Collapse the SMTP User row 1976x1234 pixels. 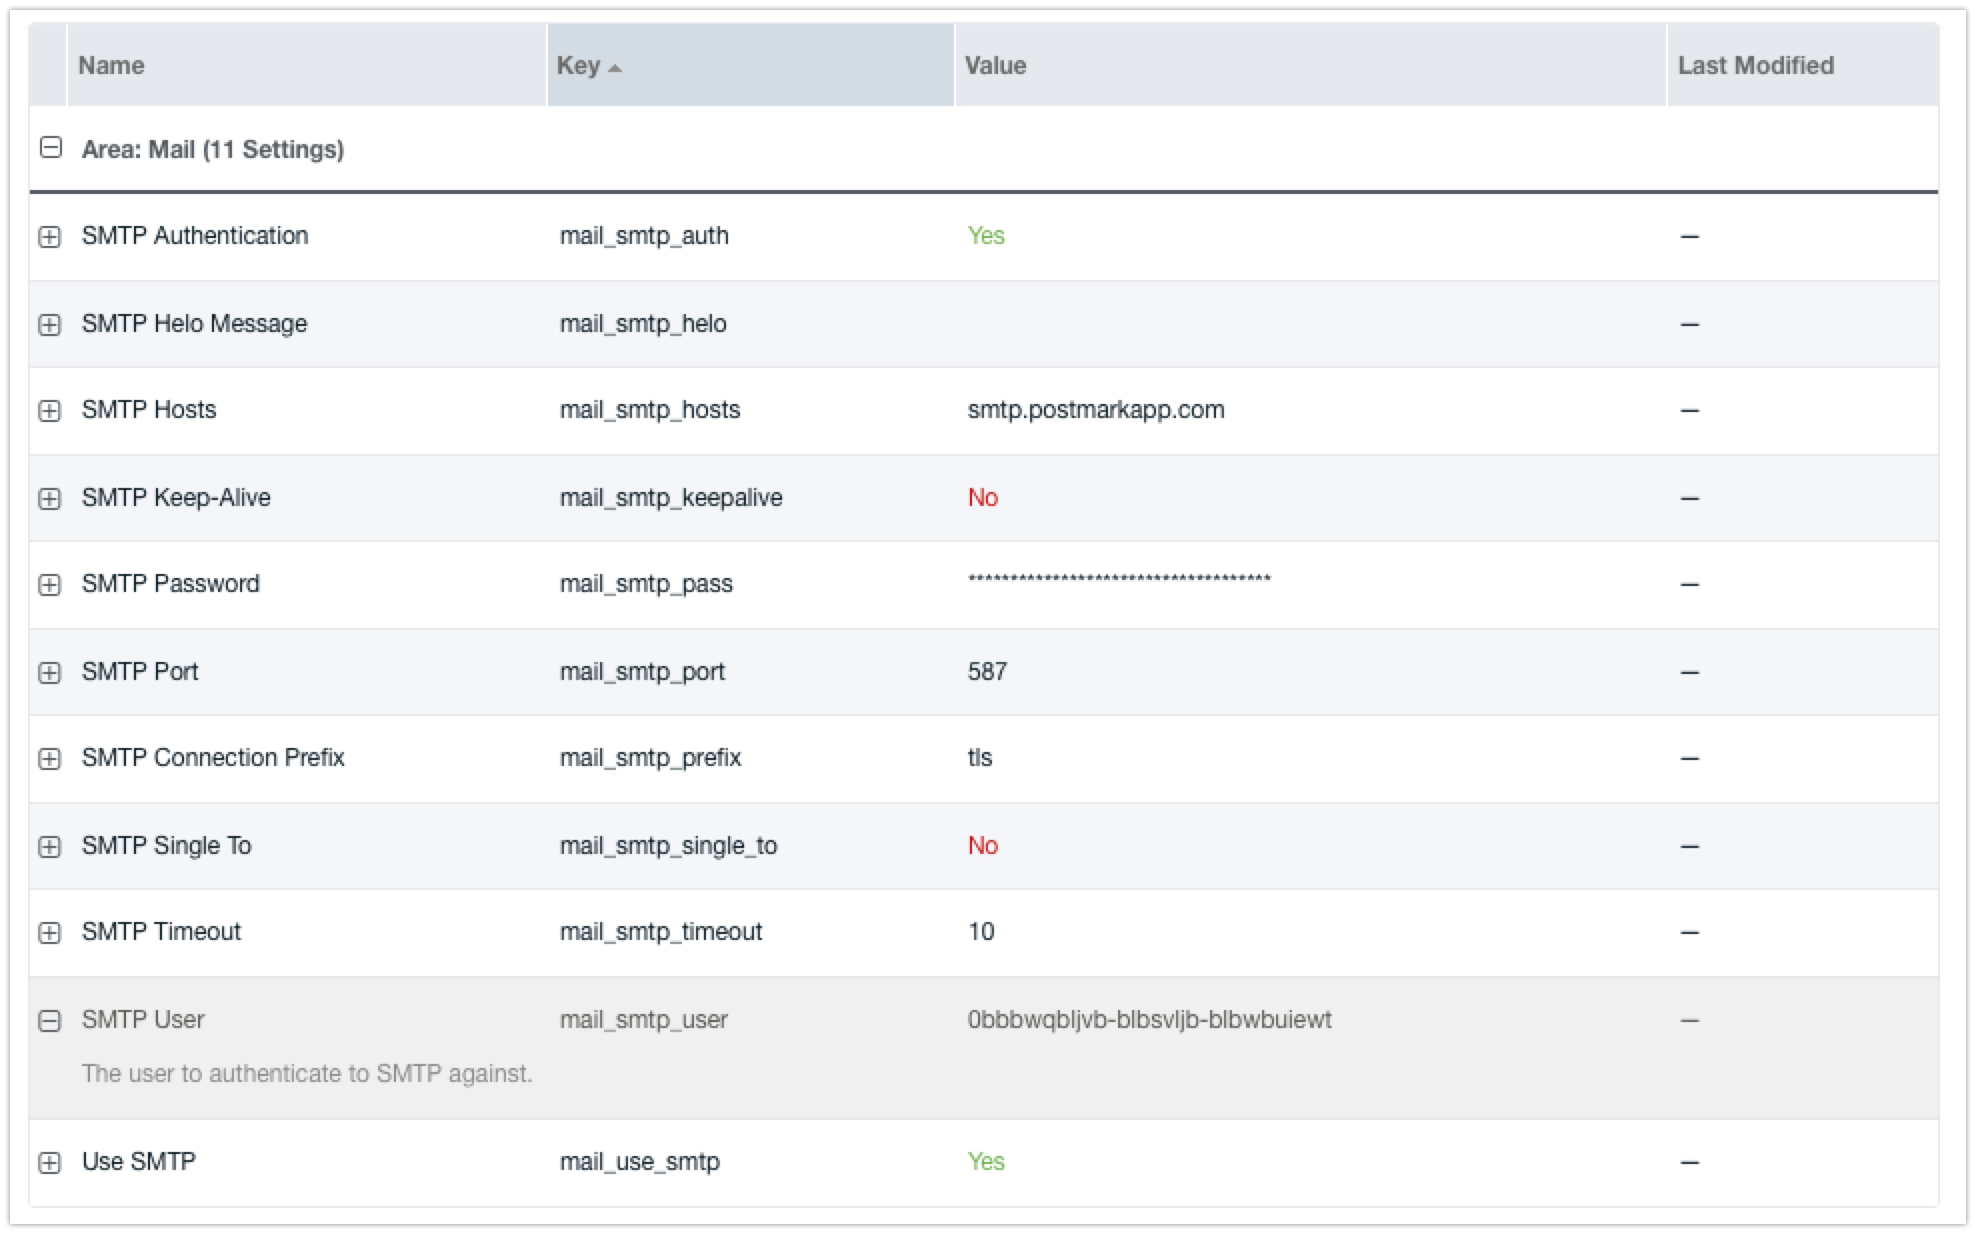click(x=49, y=1021)
